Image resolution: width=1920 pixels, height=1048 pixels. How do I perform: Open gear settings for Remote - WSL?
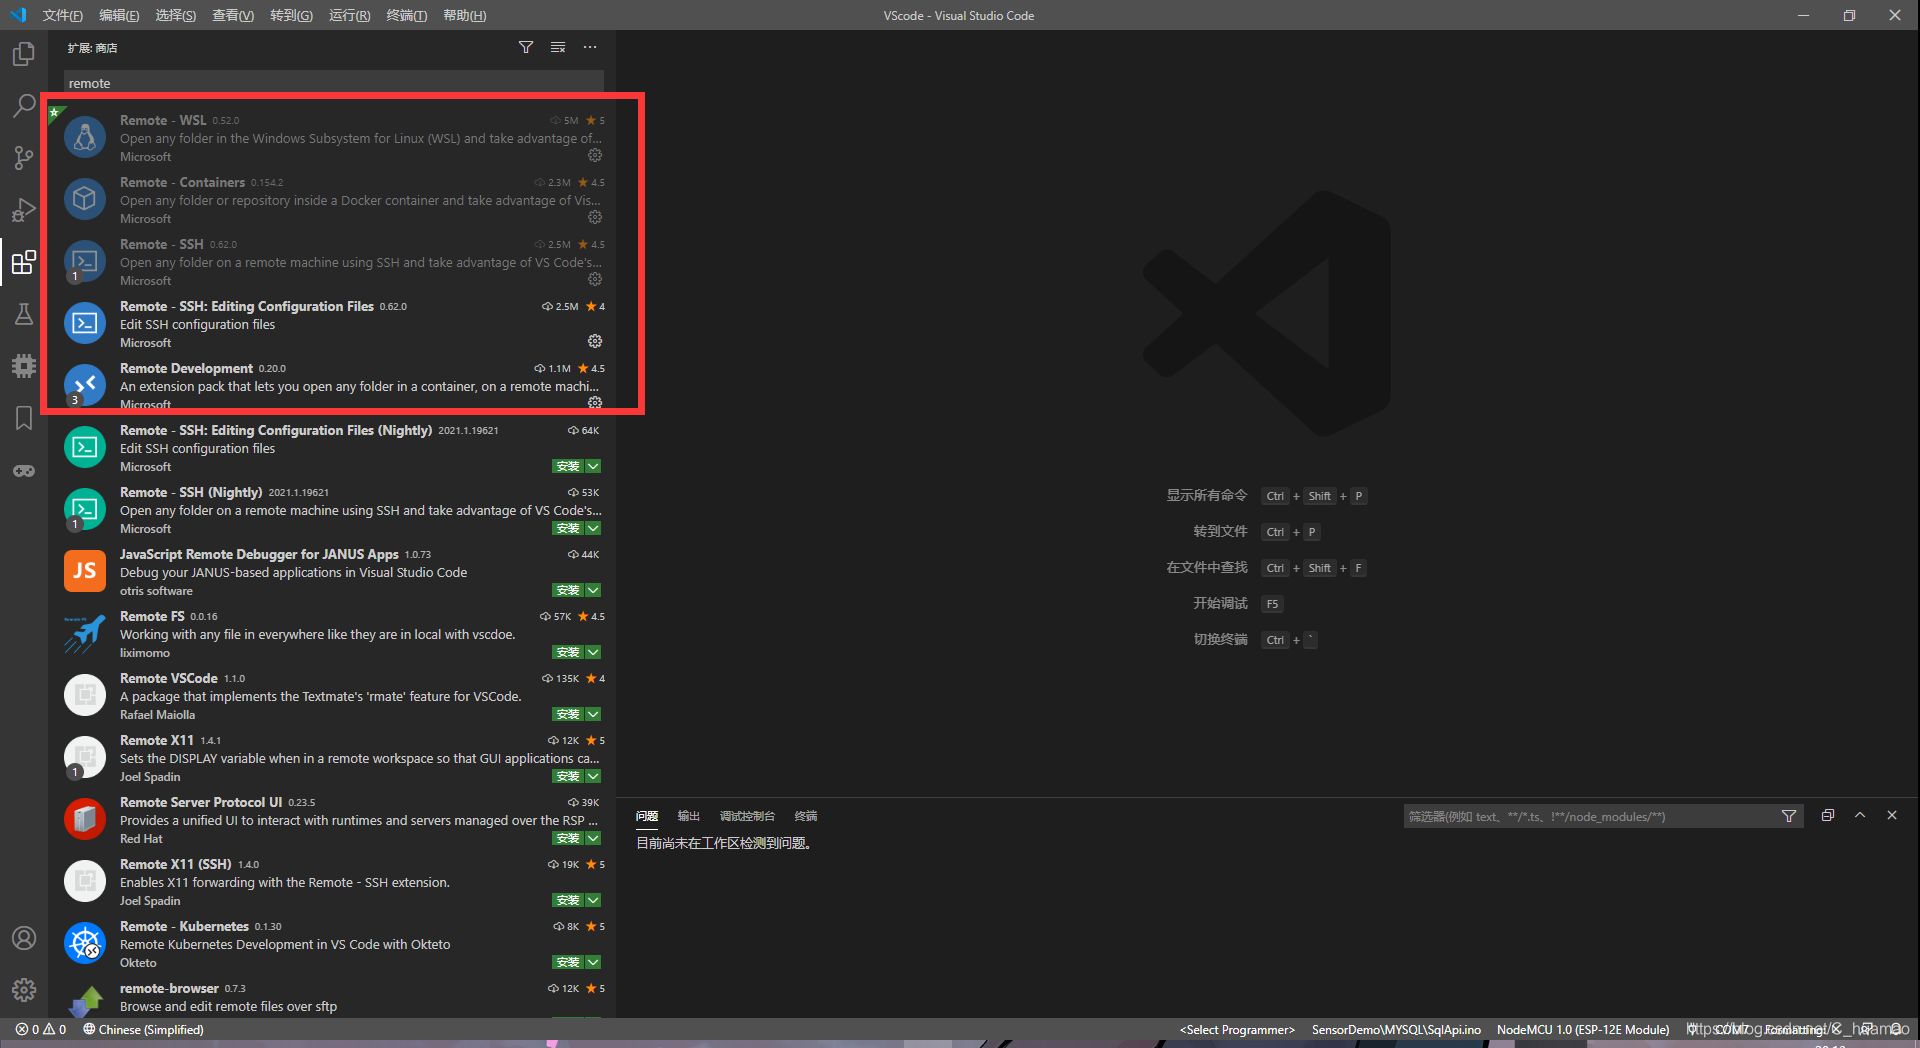(x=595, y=155)
